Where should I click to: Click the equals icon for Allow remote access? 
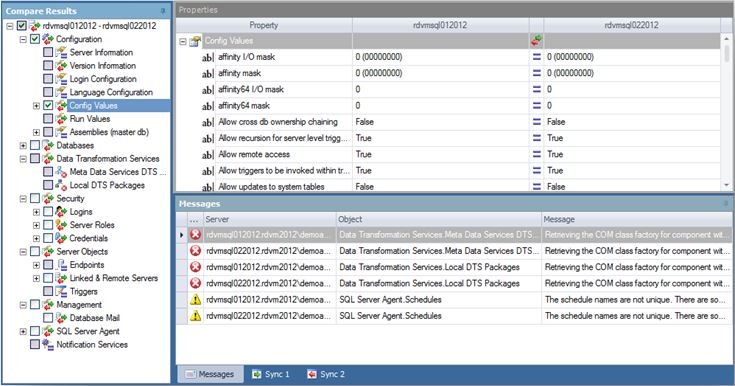coord(537,154)
